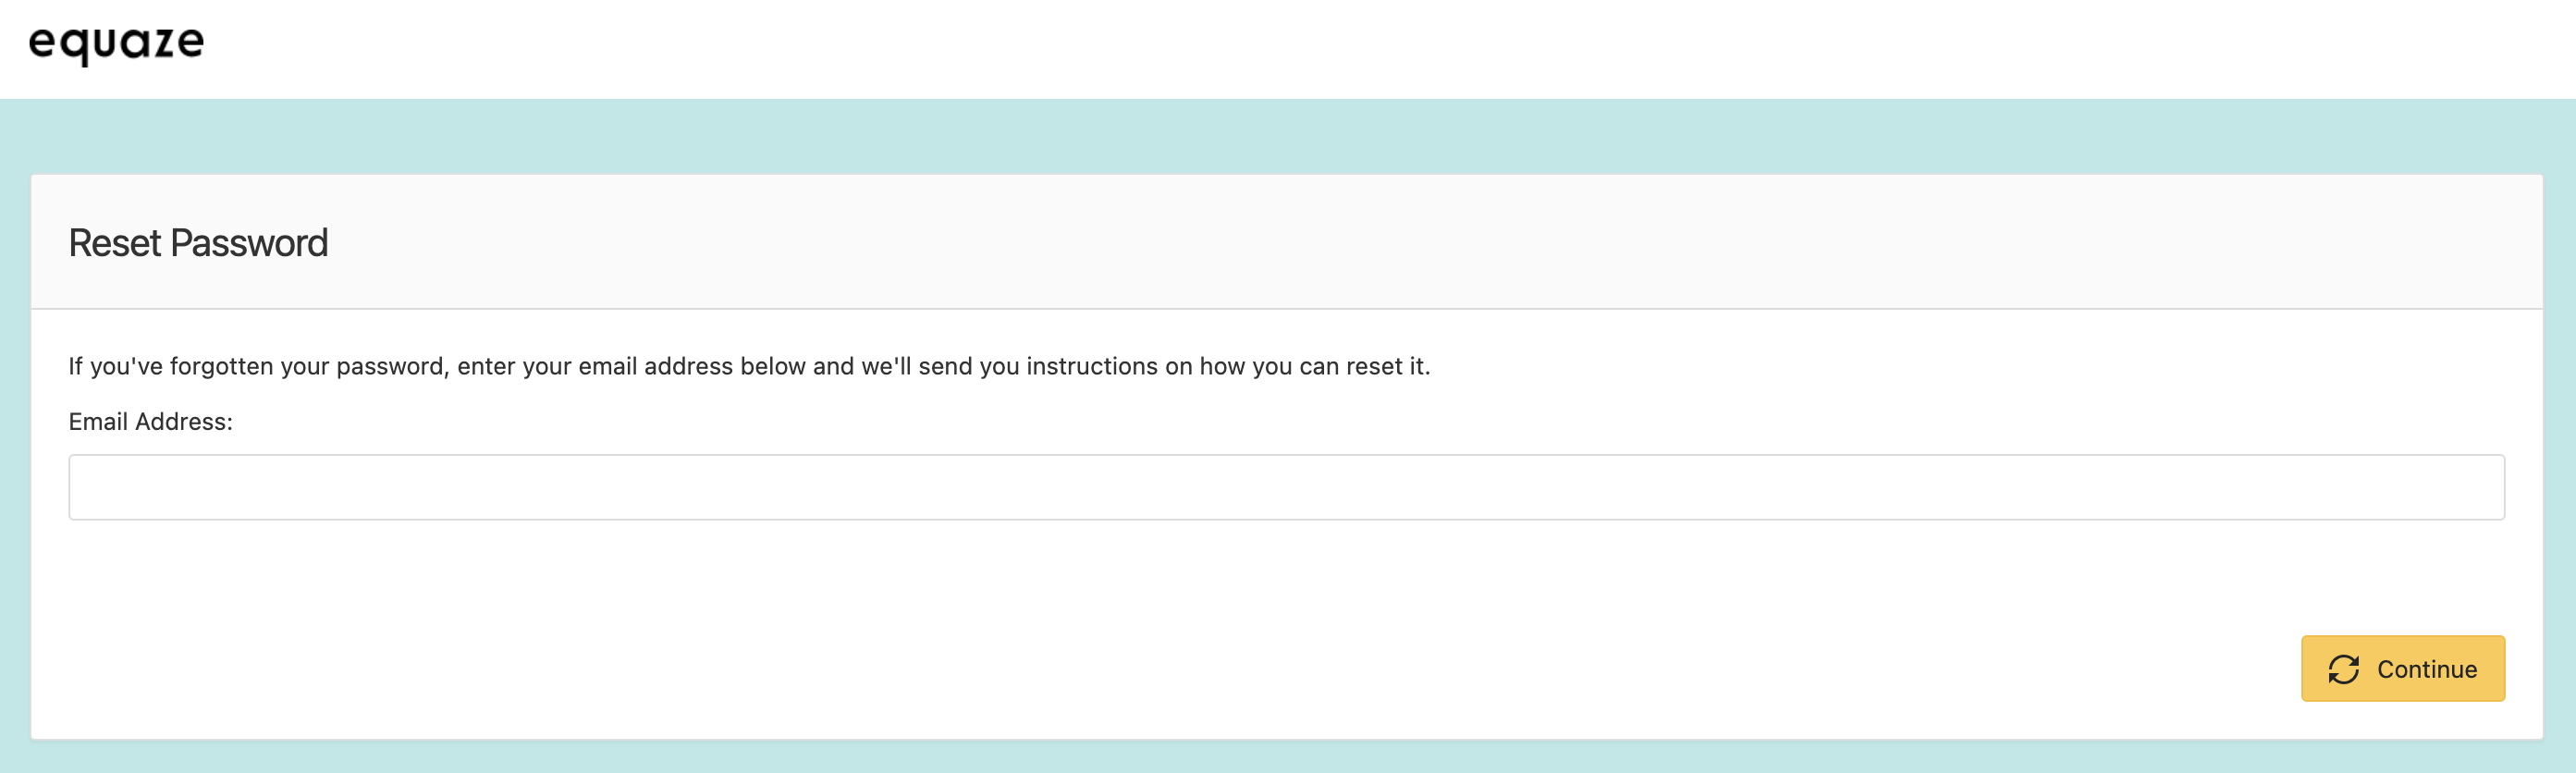Viewport: 2576px width, 773px height.
Task: Click the blank white top header bar
Action: point(1300,48)
